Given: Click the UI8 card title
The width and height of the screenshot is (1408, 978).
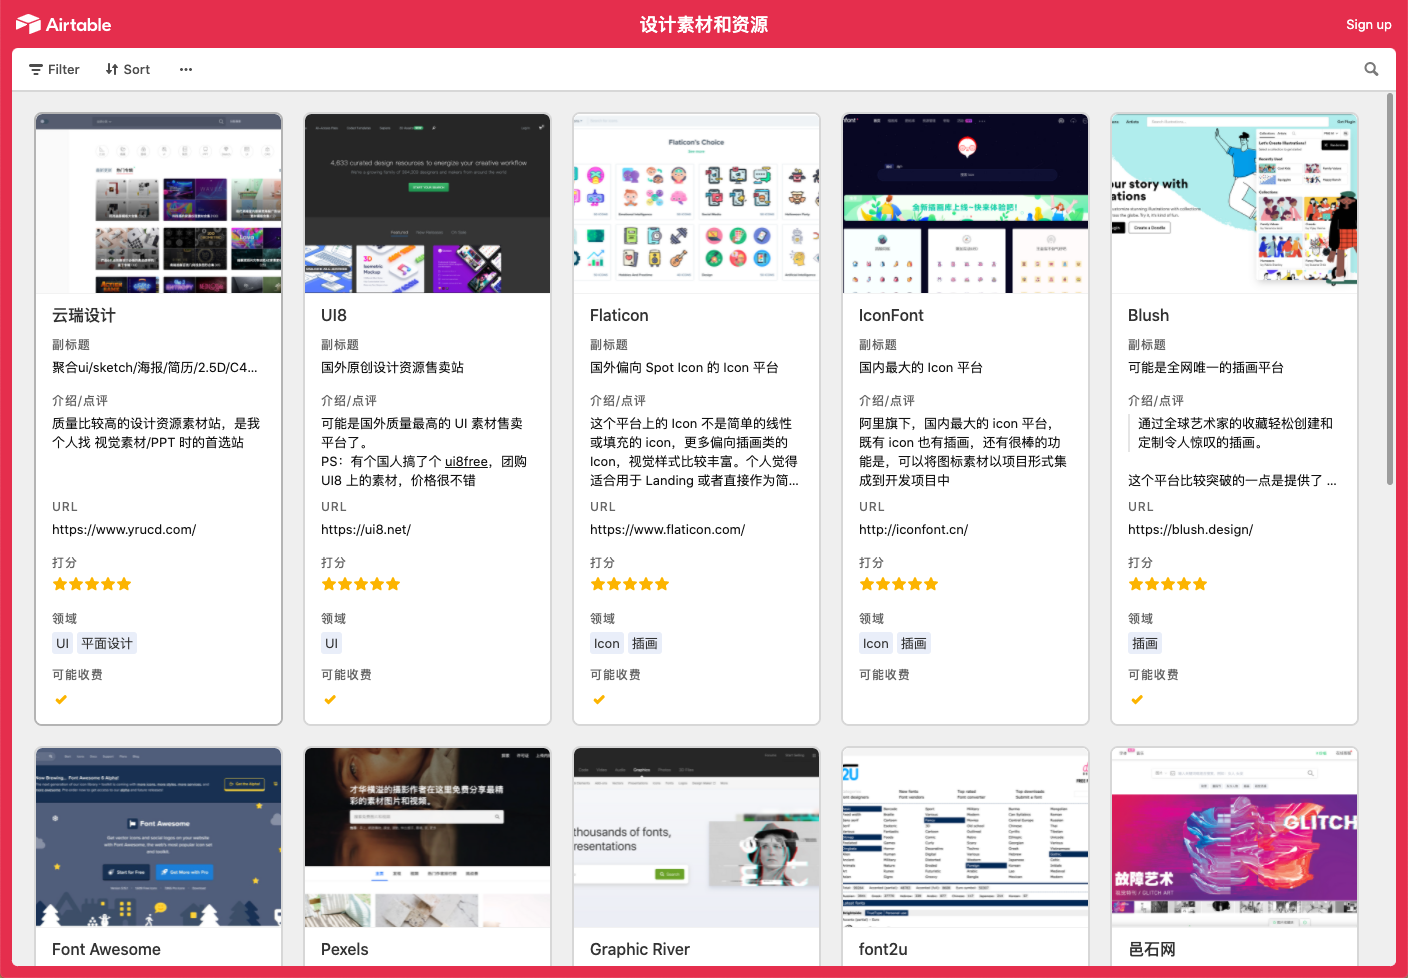Looking at the screenshot, I should [334, 315].
